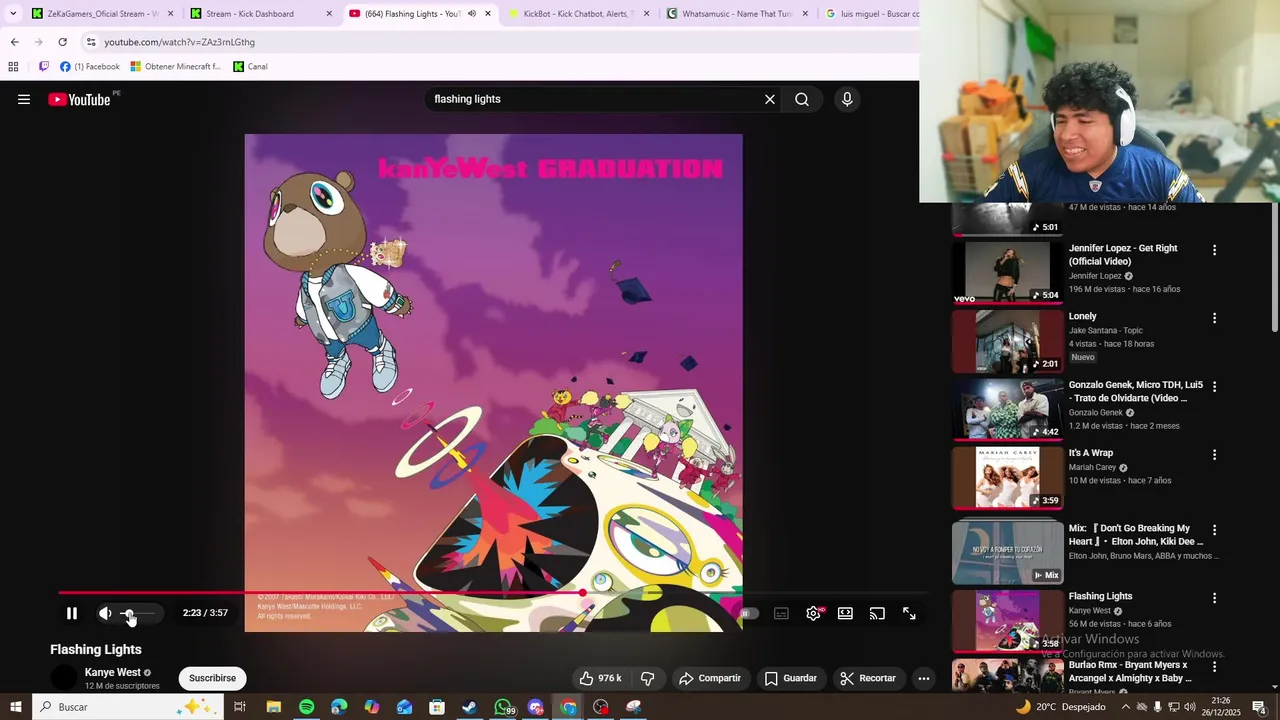Click the YouTube search magnifier button

coord(802,99)
